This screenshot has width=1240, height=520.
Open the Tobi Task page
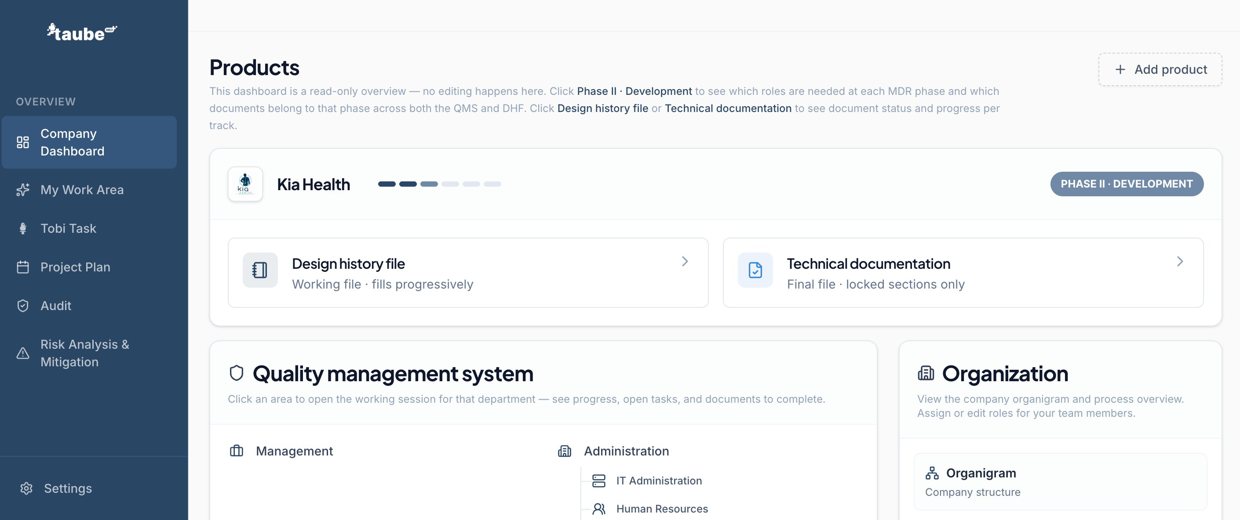coord(89,228)
